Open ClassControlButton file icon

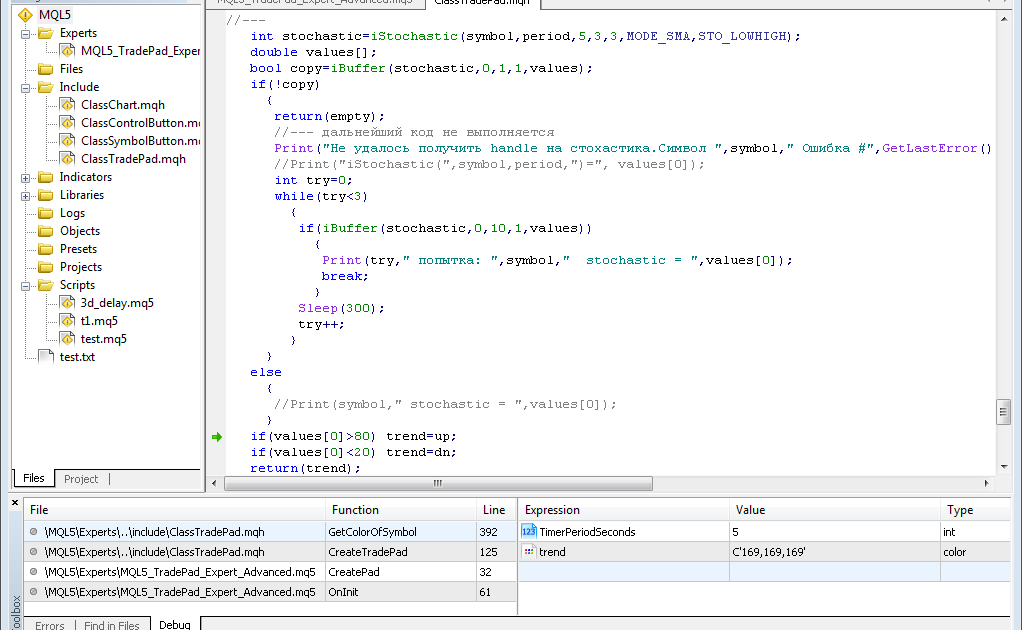coord(67,122)
